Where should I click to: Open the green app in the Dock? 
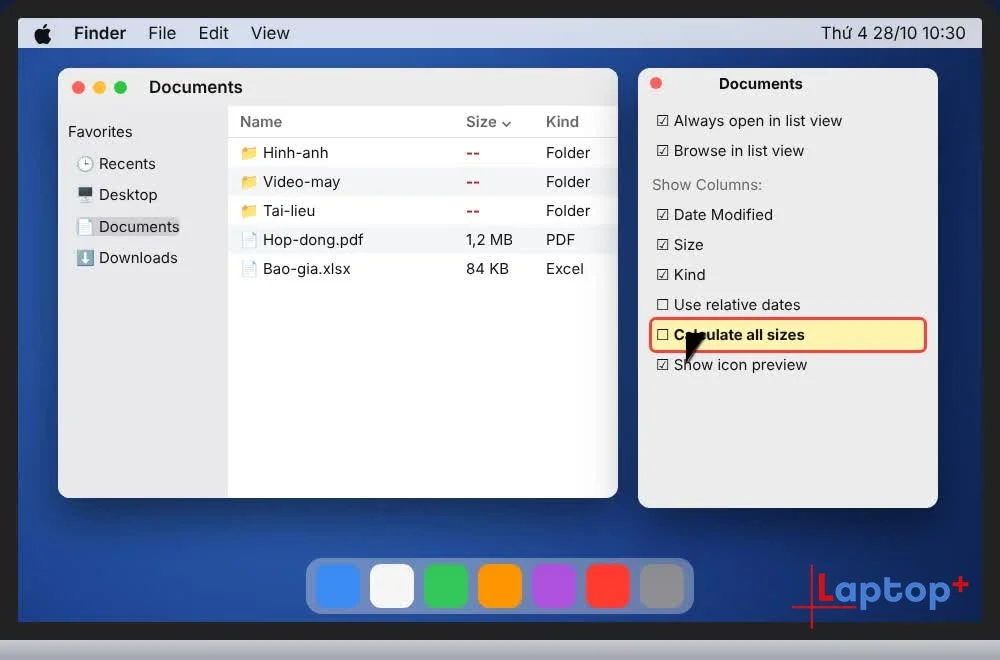[446, 585]
